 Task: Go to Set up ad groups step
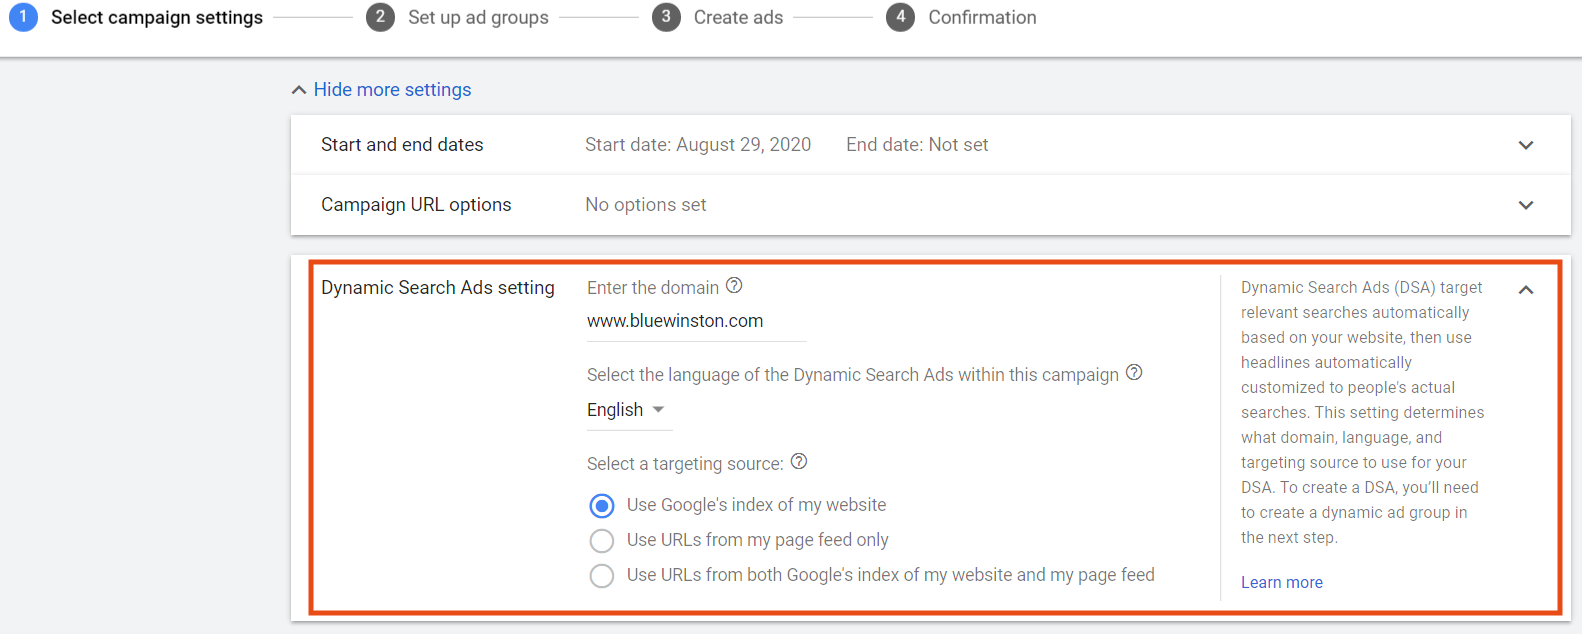coord(478,17)
